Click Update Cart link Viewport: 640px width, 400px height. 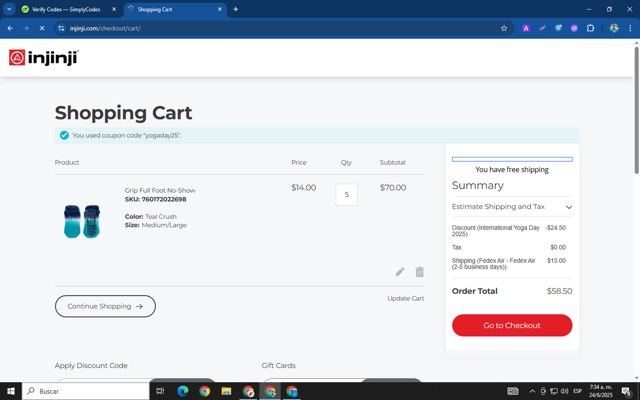(x=406, y=298)
